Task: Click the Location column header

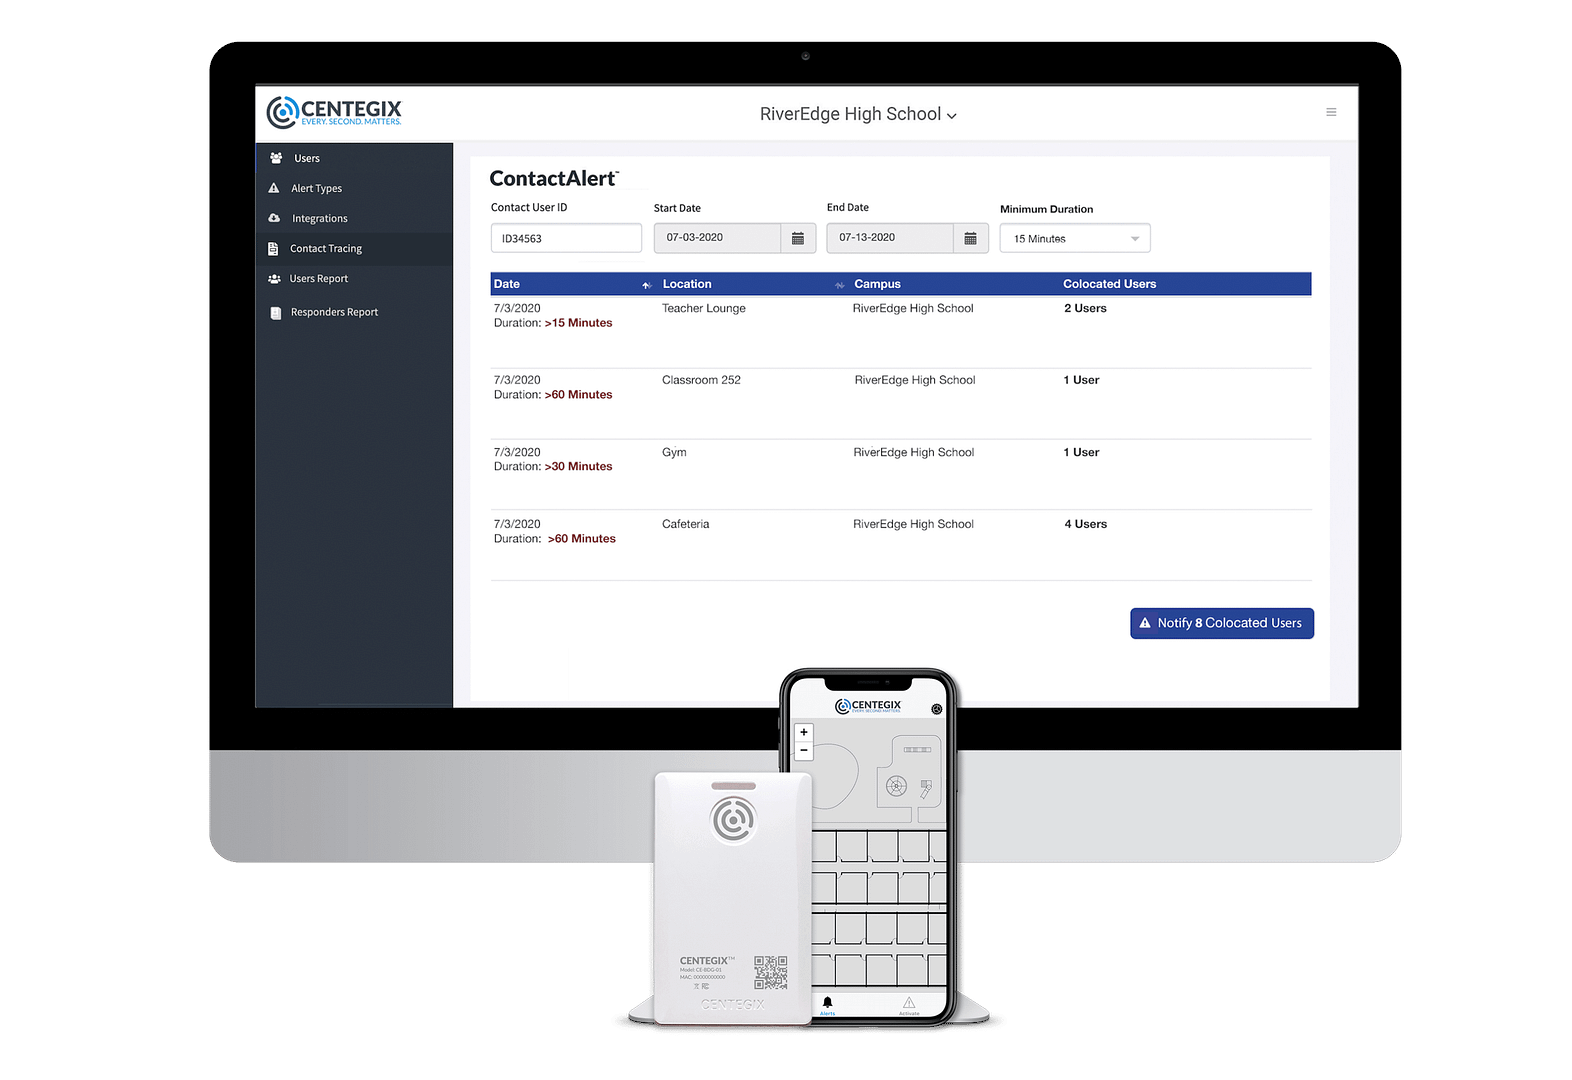Action: pos(687,284)
